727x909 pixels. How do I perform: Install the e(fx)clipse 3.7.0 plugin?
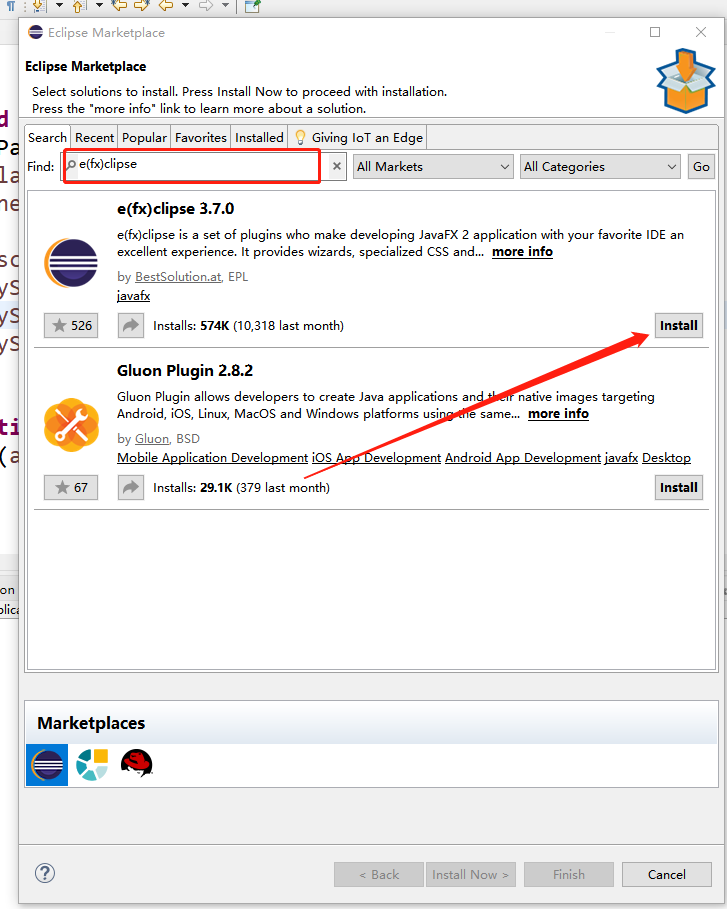pos(678,325)
